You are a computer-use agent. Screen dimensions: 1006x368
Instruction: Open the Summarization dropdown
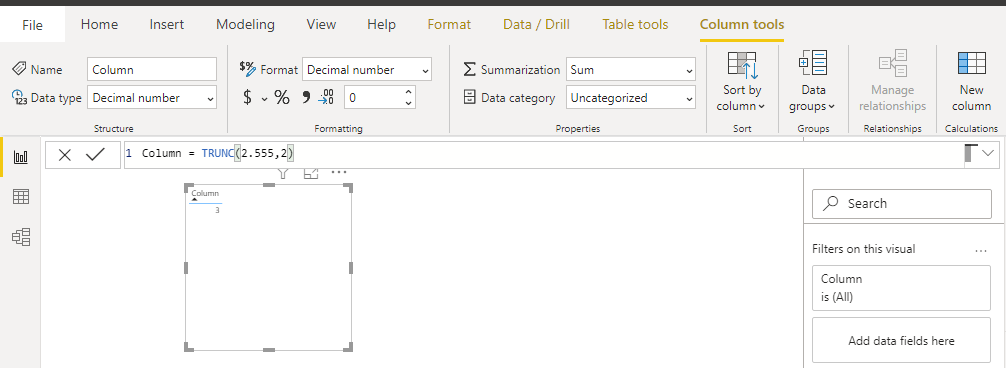pos(631,69)
